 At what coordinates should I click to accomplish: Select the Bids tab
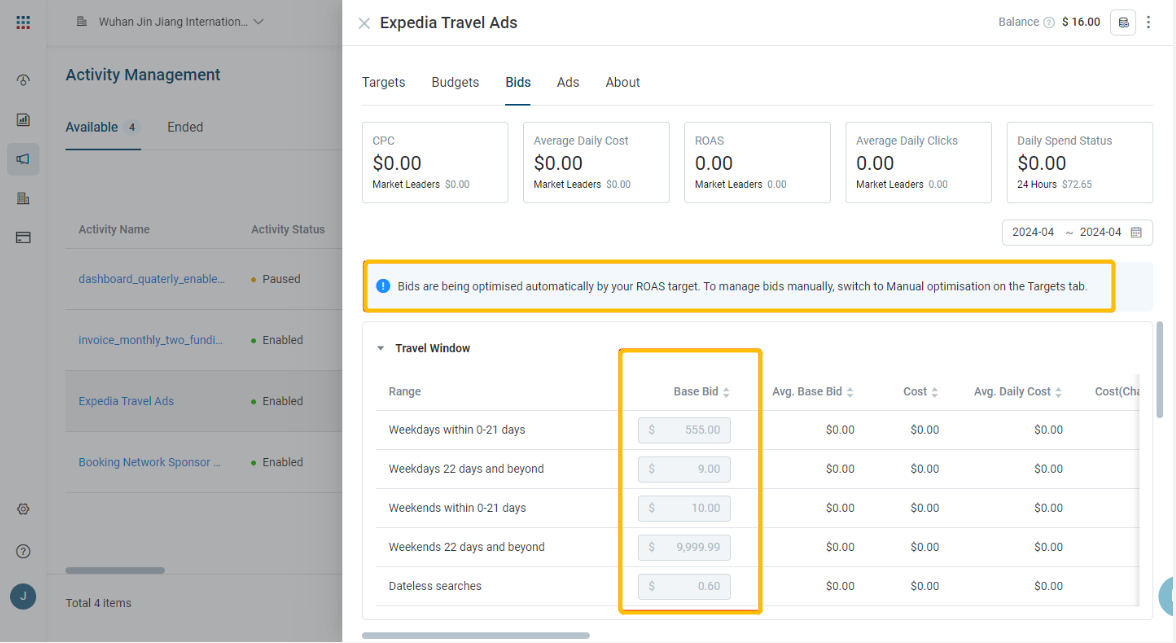(x=518, y=83)
